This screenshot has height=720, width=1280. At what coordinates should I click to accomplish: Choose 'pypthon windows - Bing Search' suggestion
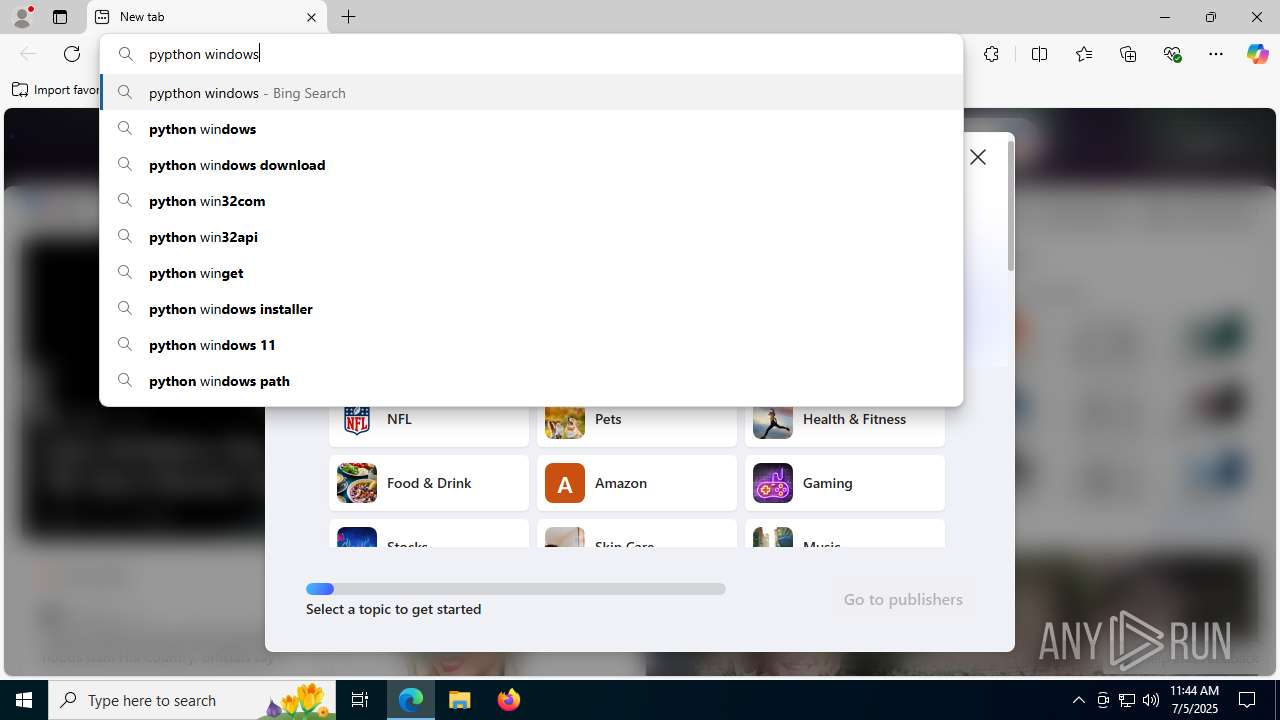coord(531,93)
